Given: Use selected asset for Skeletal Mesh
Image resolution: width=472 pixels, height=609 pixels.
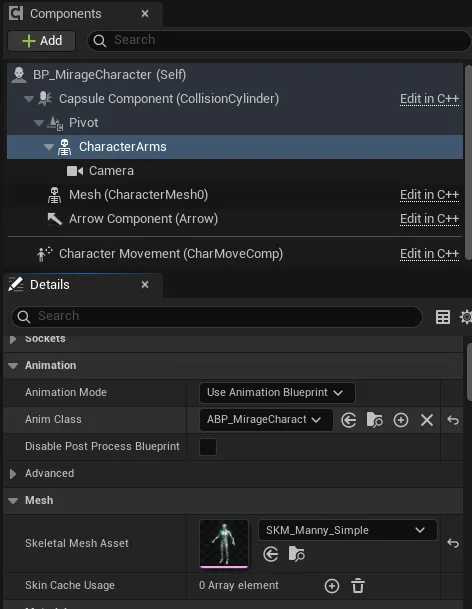Looking at the screenshot, I should click(270, 554).
